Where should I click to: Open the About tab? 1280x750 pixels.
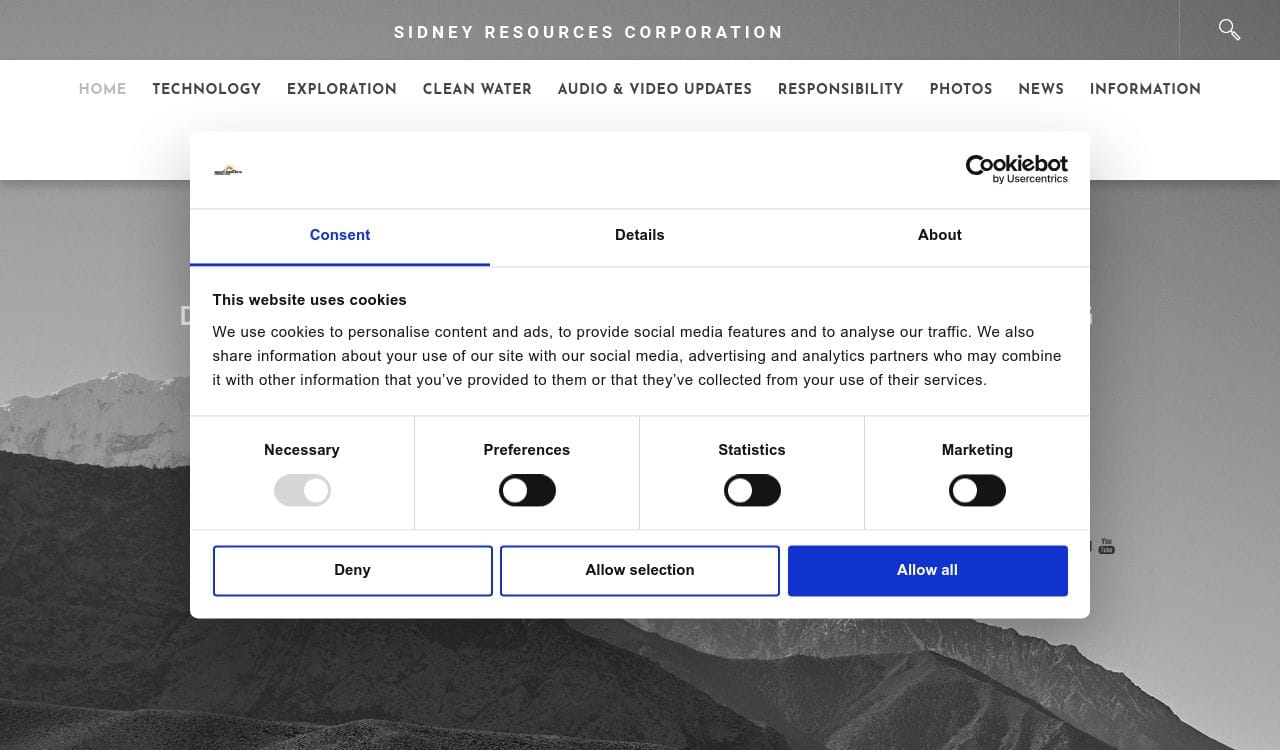tap(939, 235)
